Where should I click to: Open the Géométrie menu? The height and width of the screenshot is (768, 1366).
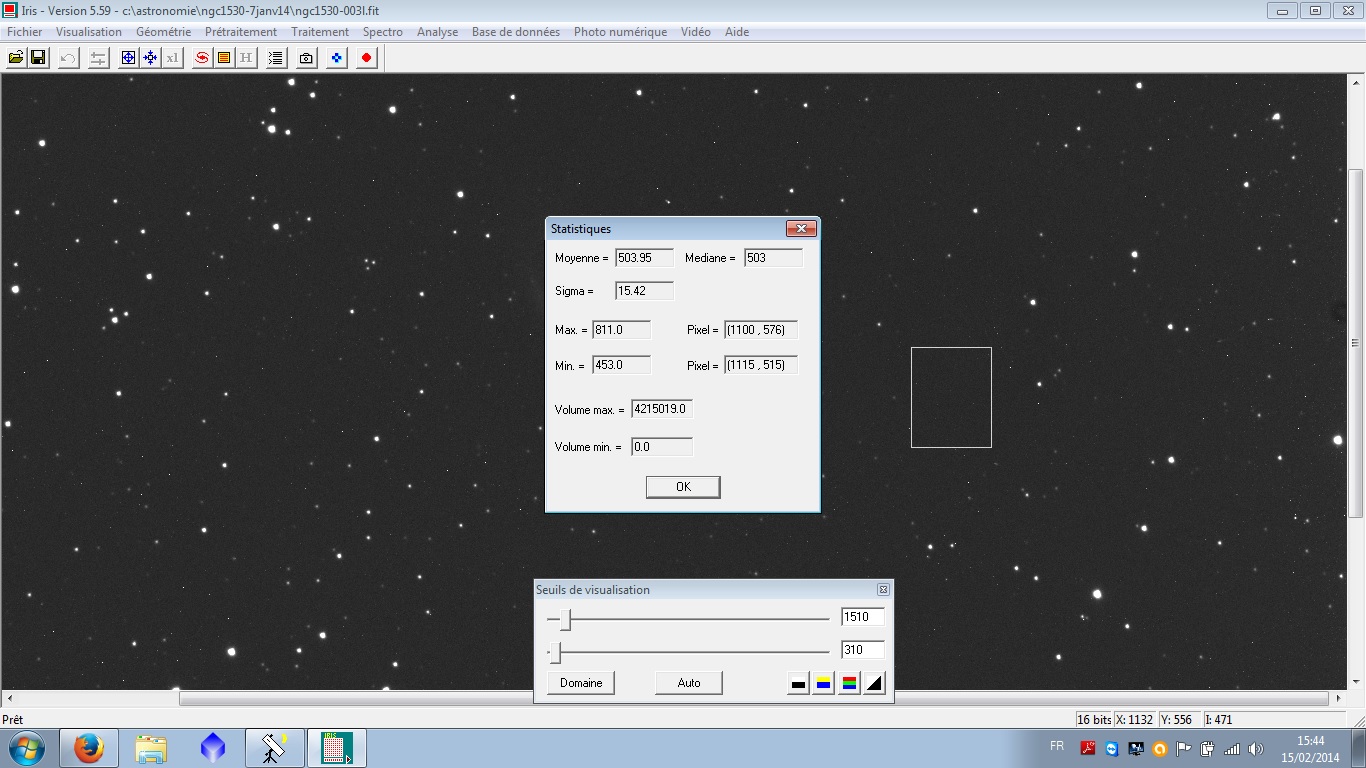(163, 32)
